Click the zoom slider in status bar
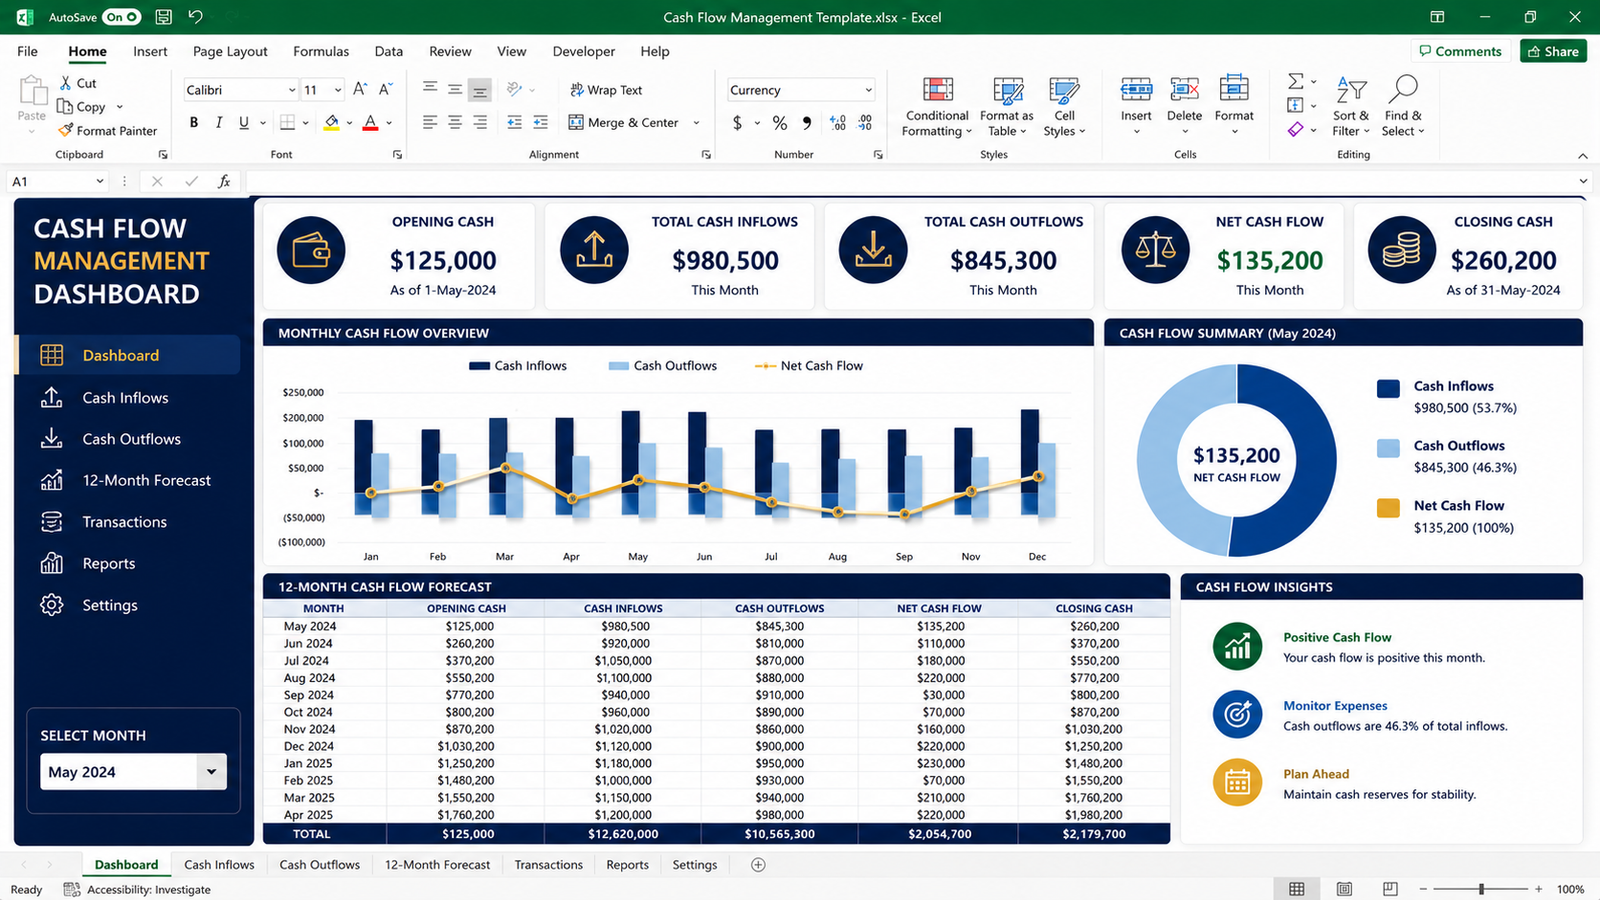Screen dimensions: 1600x900 pyautogui.click(x=1481, y=889)
